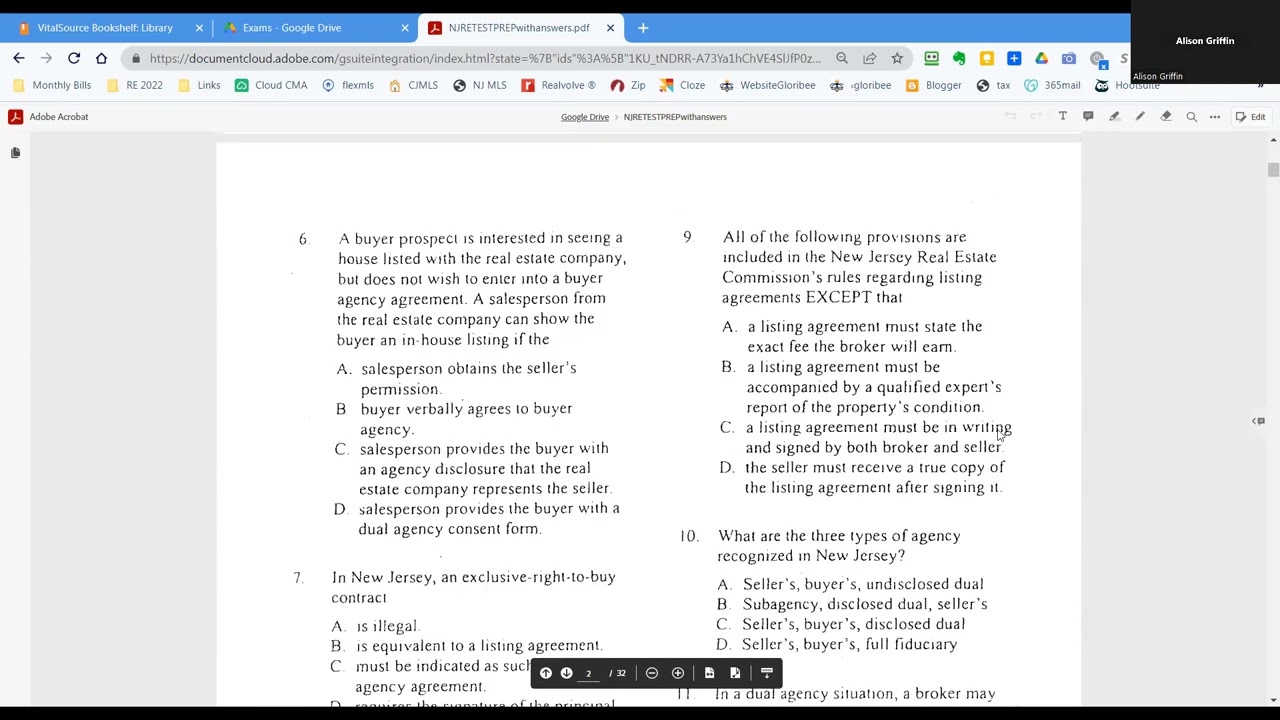1280x720 pixels.
Task: Bookmark this page with the star
Action: tap(897, 58)
